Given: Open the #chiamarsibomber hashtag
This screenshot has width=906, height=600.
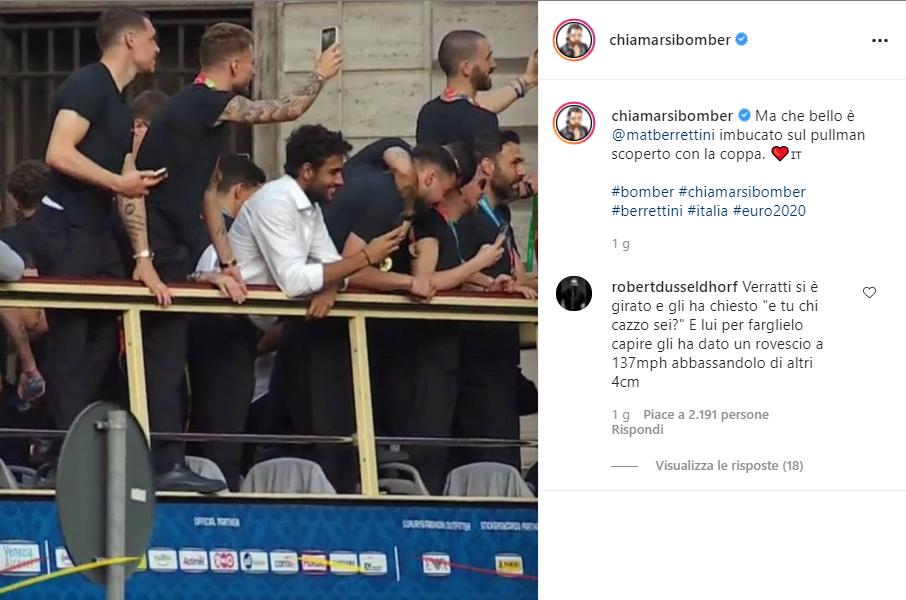Looking at the screenshot, I should [742, 192].
